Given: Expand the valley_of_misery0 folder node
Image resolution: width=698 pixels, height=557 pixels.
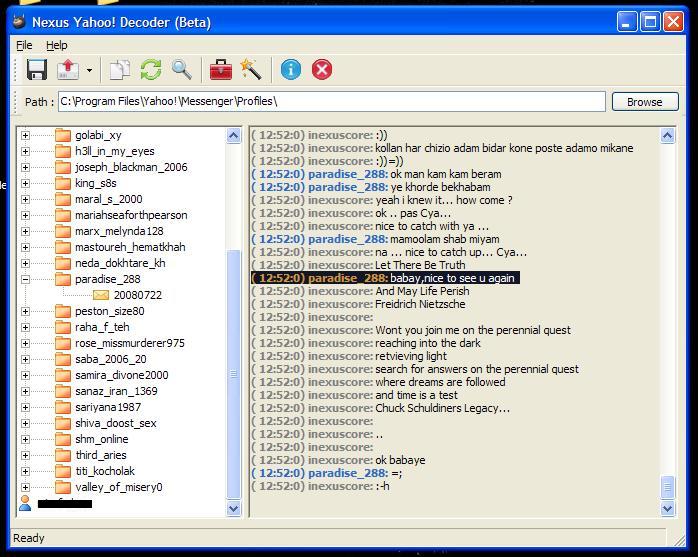Looking at the screenshot, I should (x=25, y=487).
